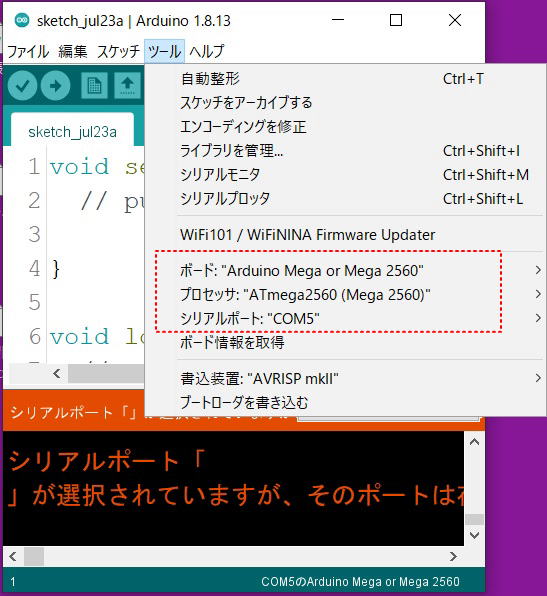This screenshot has width=547, height=596.
Task: Select ボード情報を取得 menu entry
Action: pyautogui.click(x=344, y=342)
